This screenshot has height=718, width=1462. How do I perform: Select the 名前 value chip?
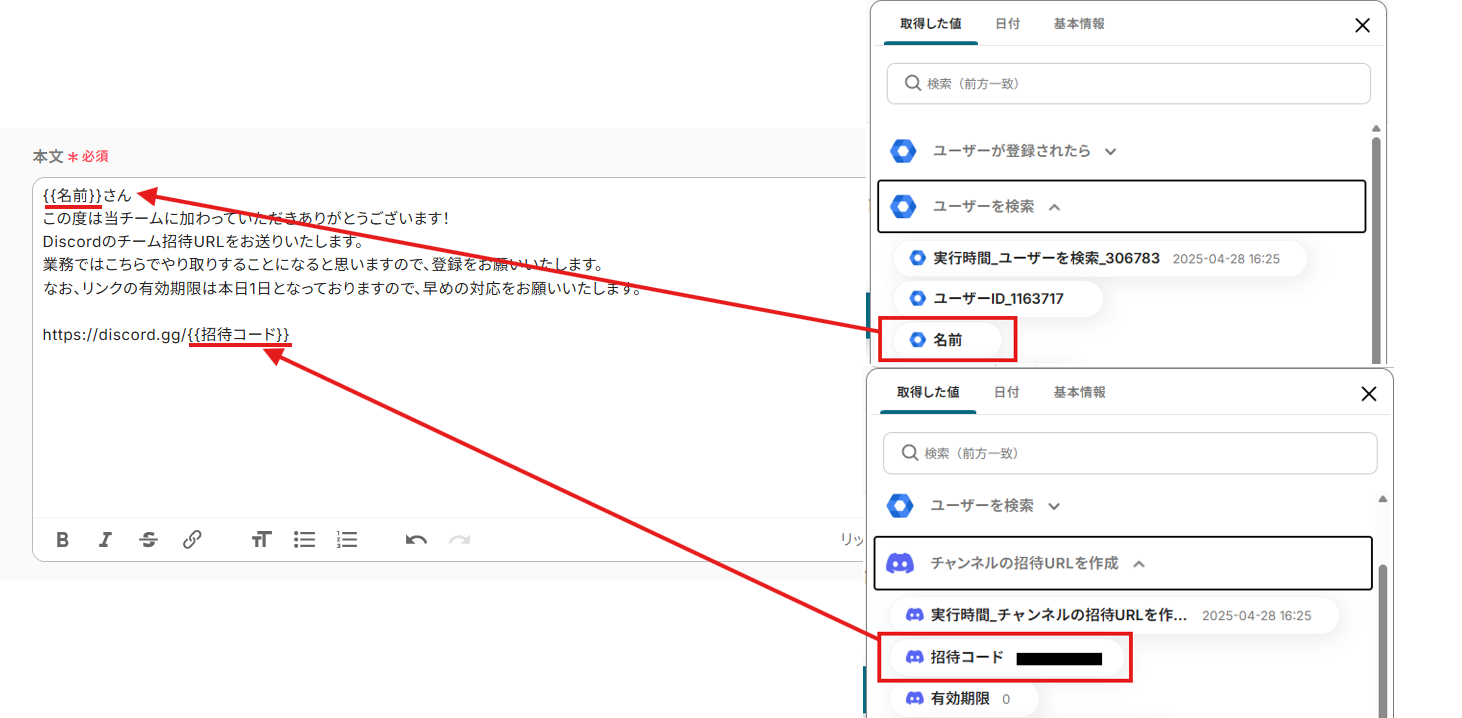pyautogui.click(x=947, y=340)
